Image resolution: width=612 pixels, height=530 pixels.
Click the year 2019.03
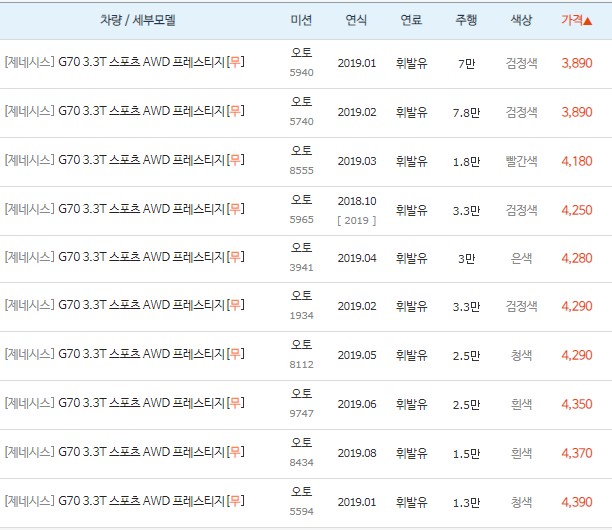click(x=357, y=161)
